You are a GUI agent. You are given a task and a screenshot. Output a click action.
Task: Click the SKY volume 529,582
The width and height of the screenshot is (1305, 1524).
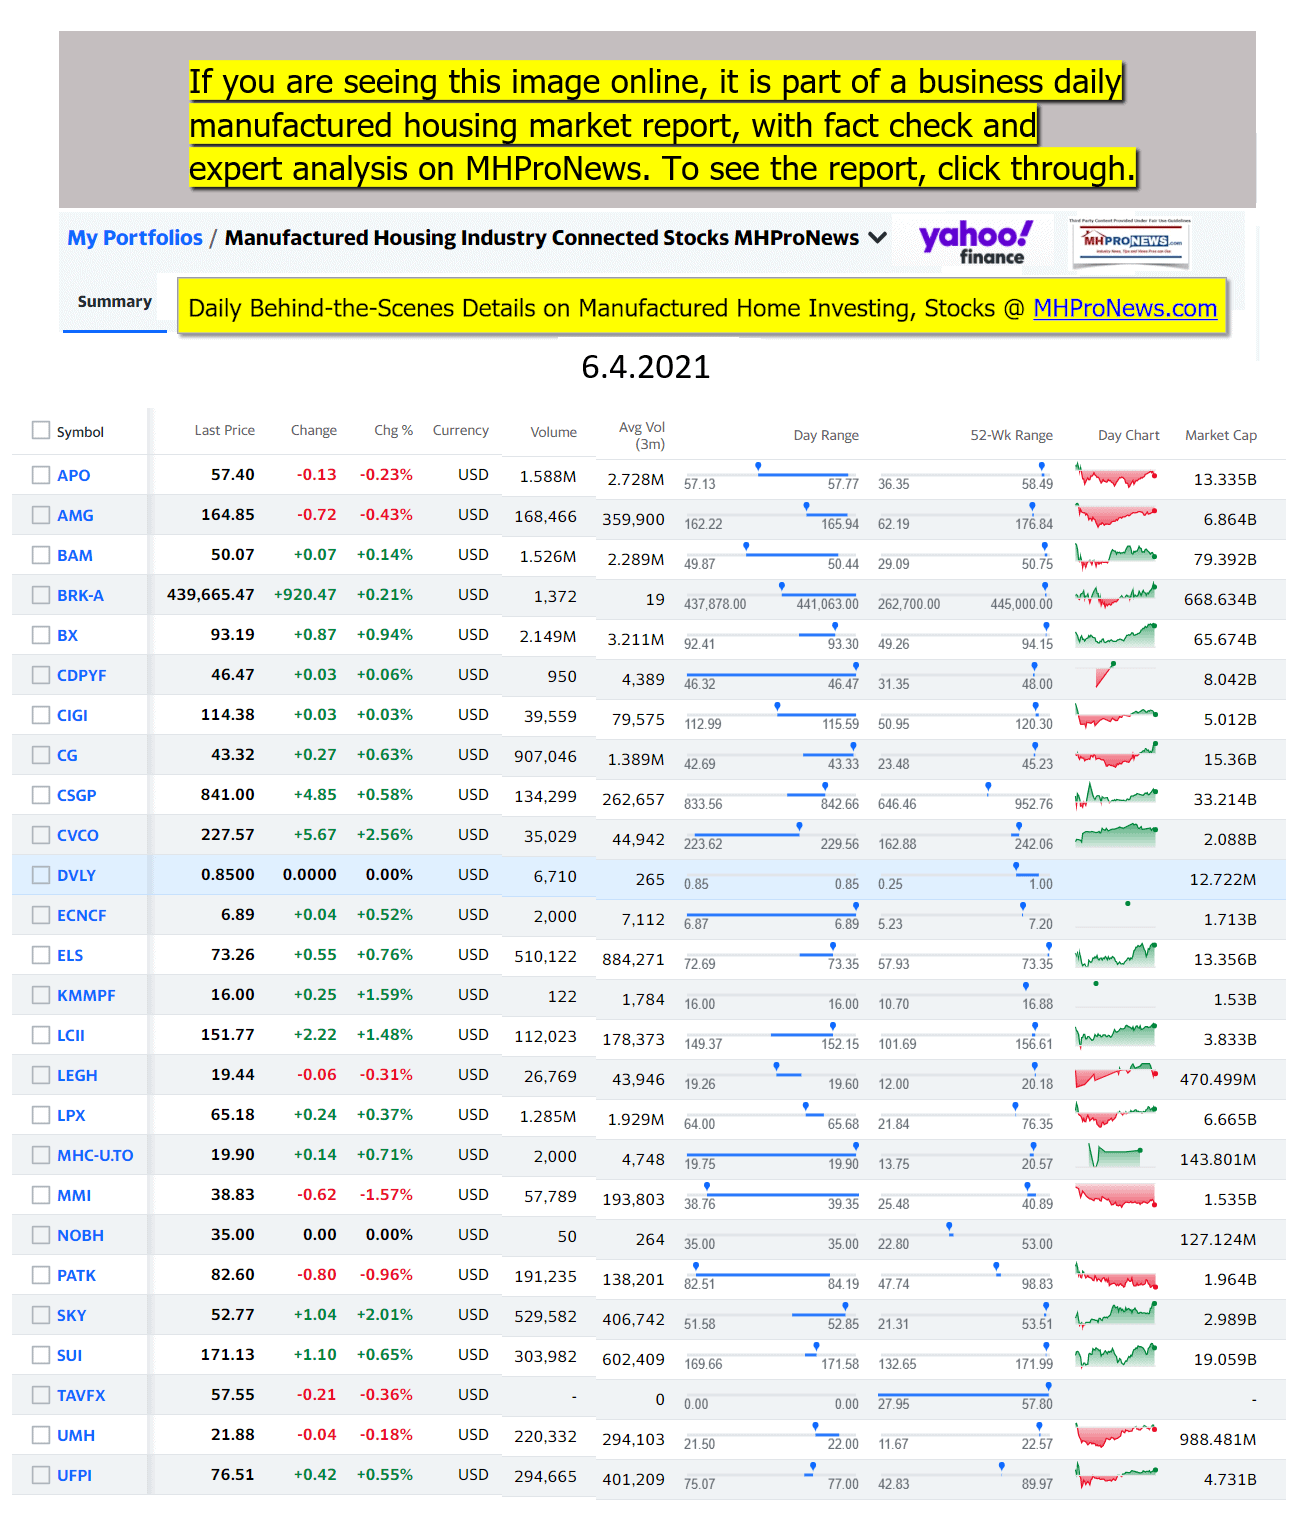tap(546, 1316)
